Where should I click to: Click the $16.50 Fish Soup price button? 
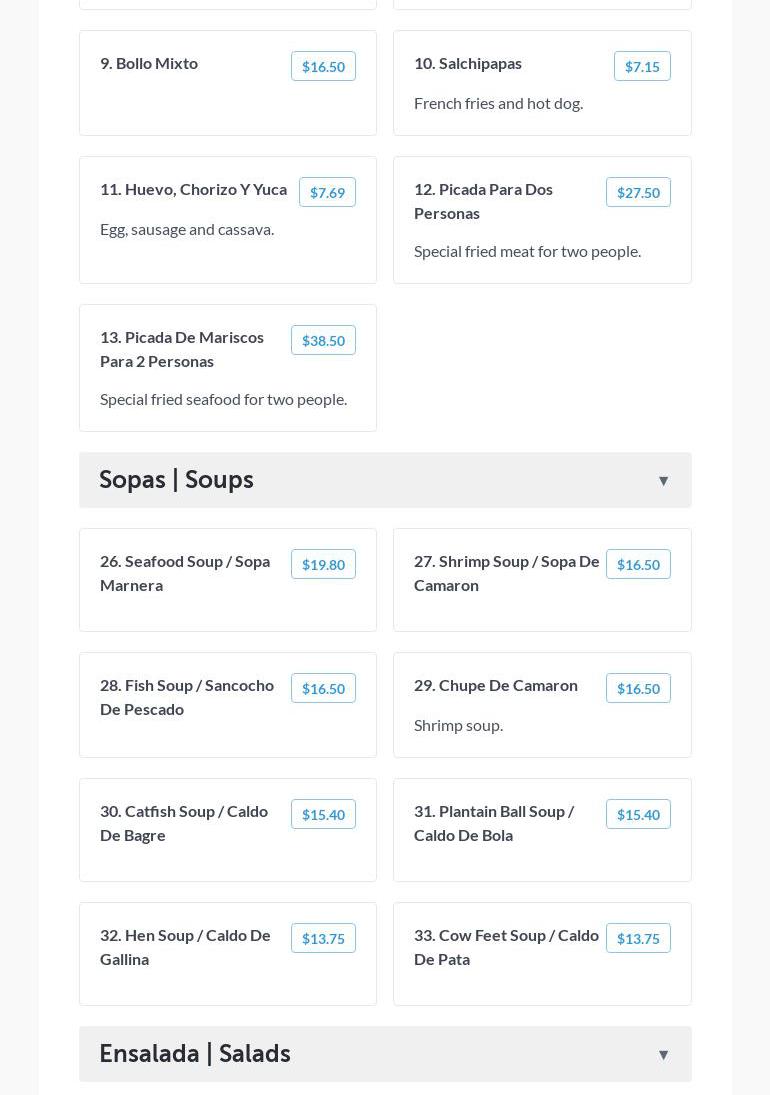pos(323,689)
